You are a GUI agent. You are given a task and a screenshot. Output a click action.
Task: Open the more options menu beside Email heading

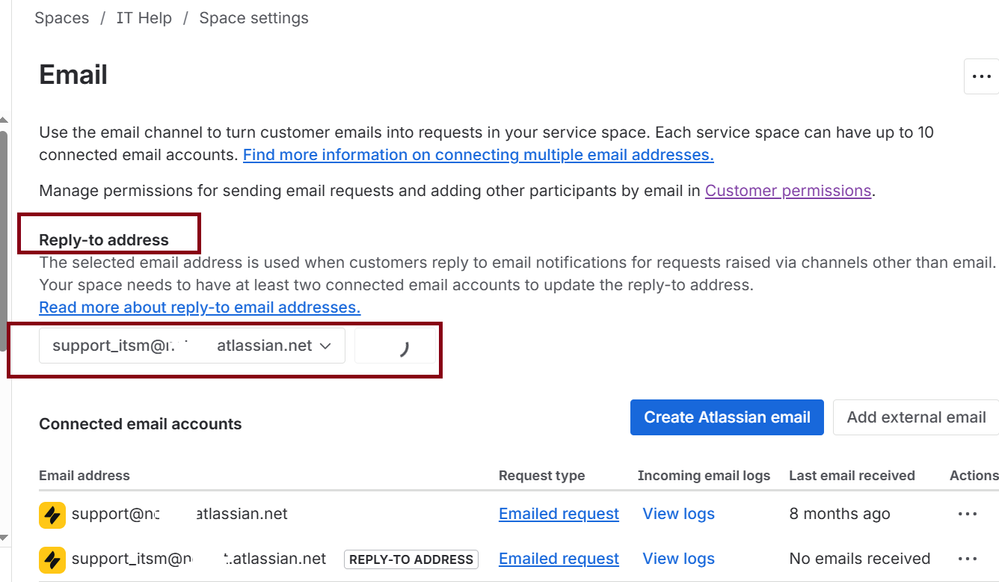[981, 76]
